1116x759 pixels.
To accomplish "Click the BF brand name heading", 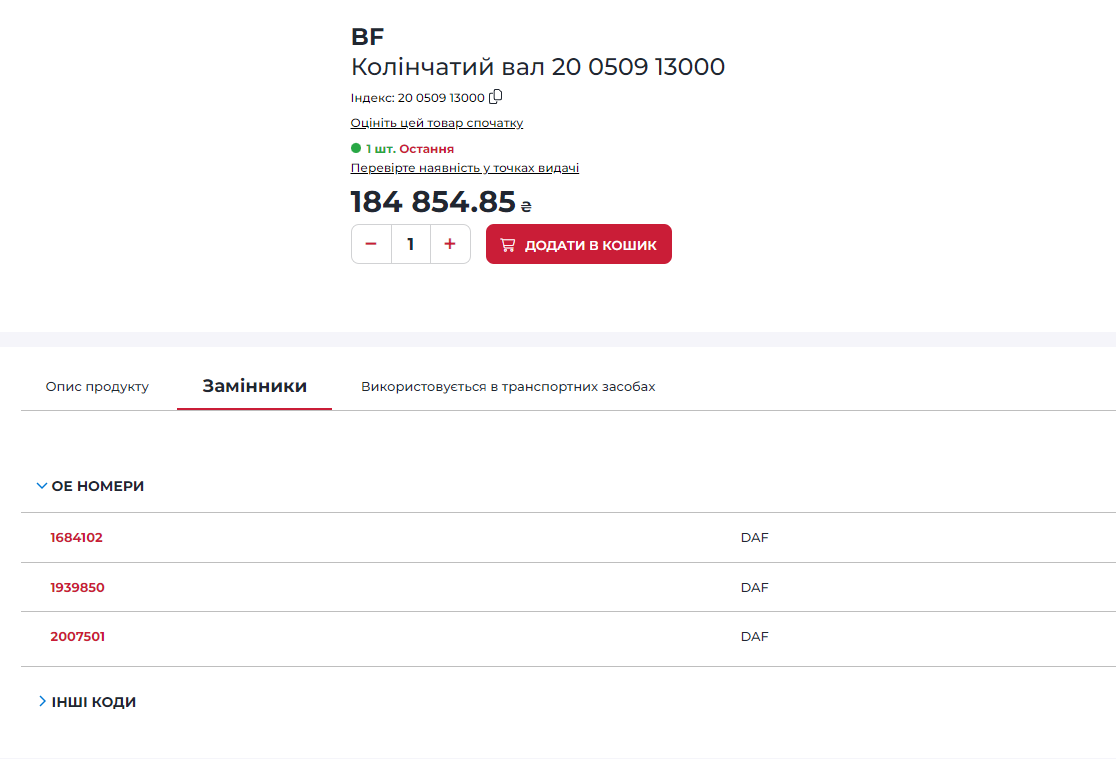I will coord(367,36).
